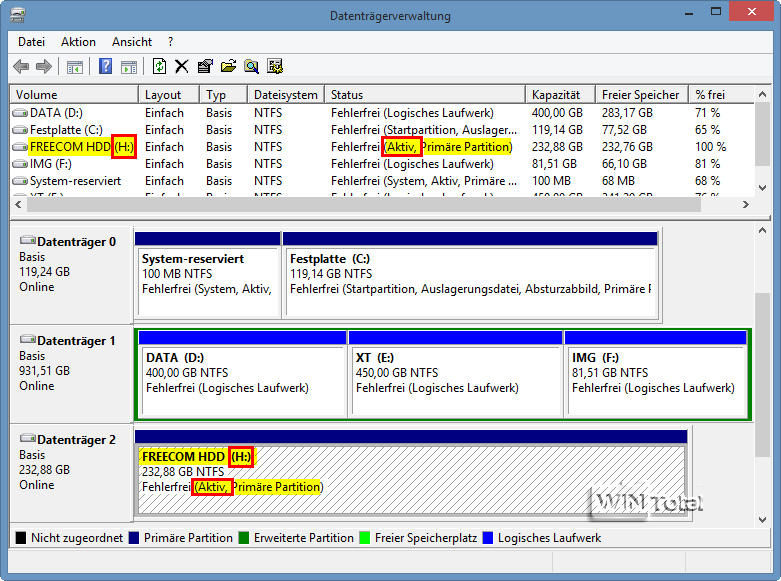Open properties via the toolbar checklist icon
Screen dimensions: 781x581
point(205,67)
